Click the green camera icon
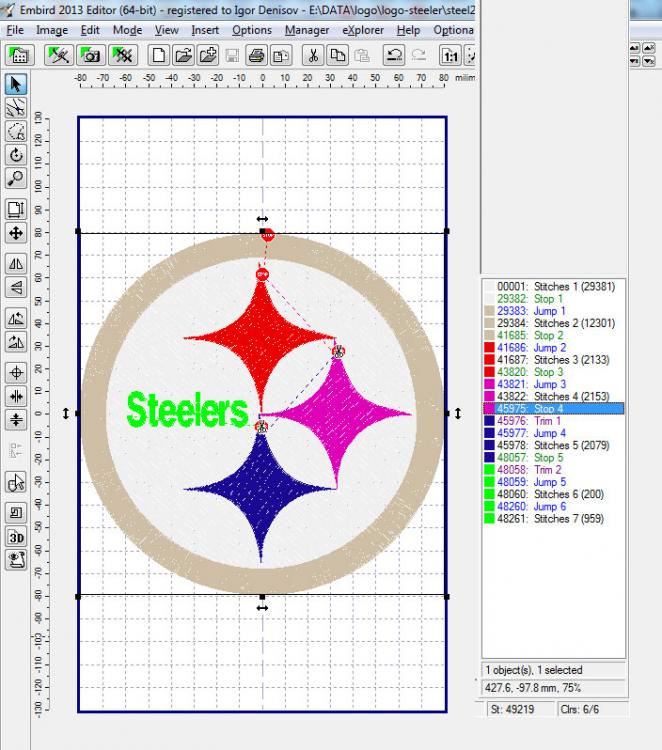662x750 pixels. point(90,55)
